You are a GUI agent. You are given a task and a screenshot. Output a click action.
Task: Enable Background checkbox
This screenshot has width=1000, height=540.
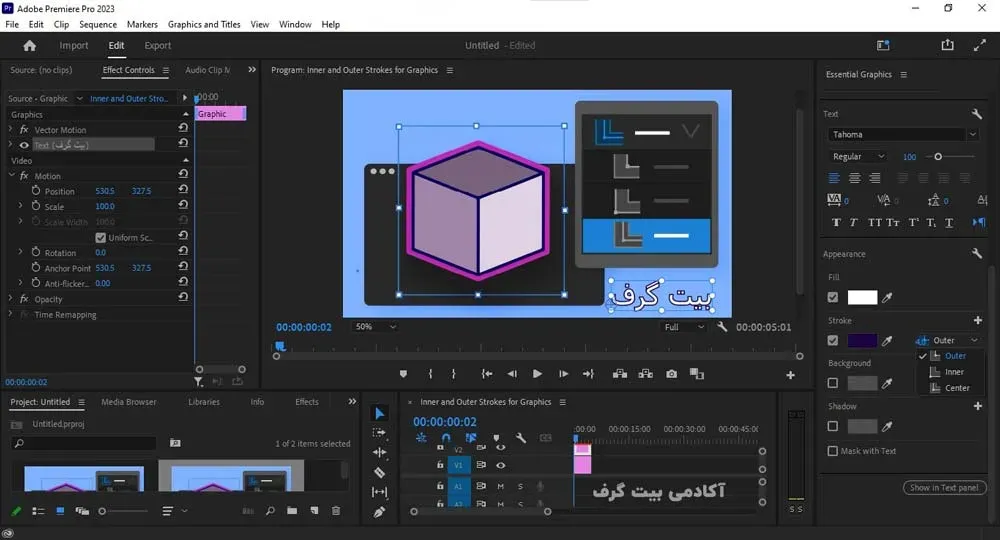pyautogui.click(x=832, y=383)
